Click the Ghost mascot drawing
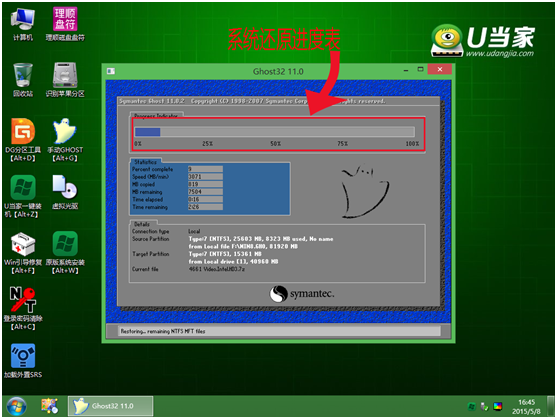This screenshot has height=419, width=557. click(365, 191)
